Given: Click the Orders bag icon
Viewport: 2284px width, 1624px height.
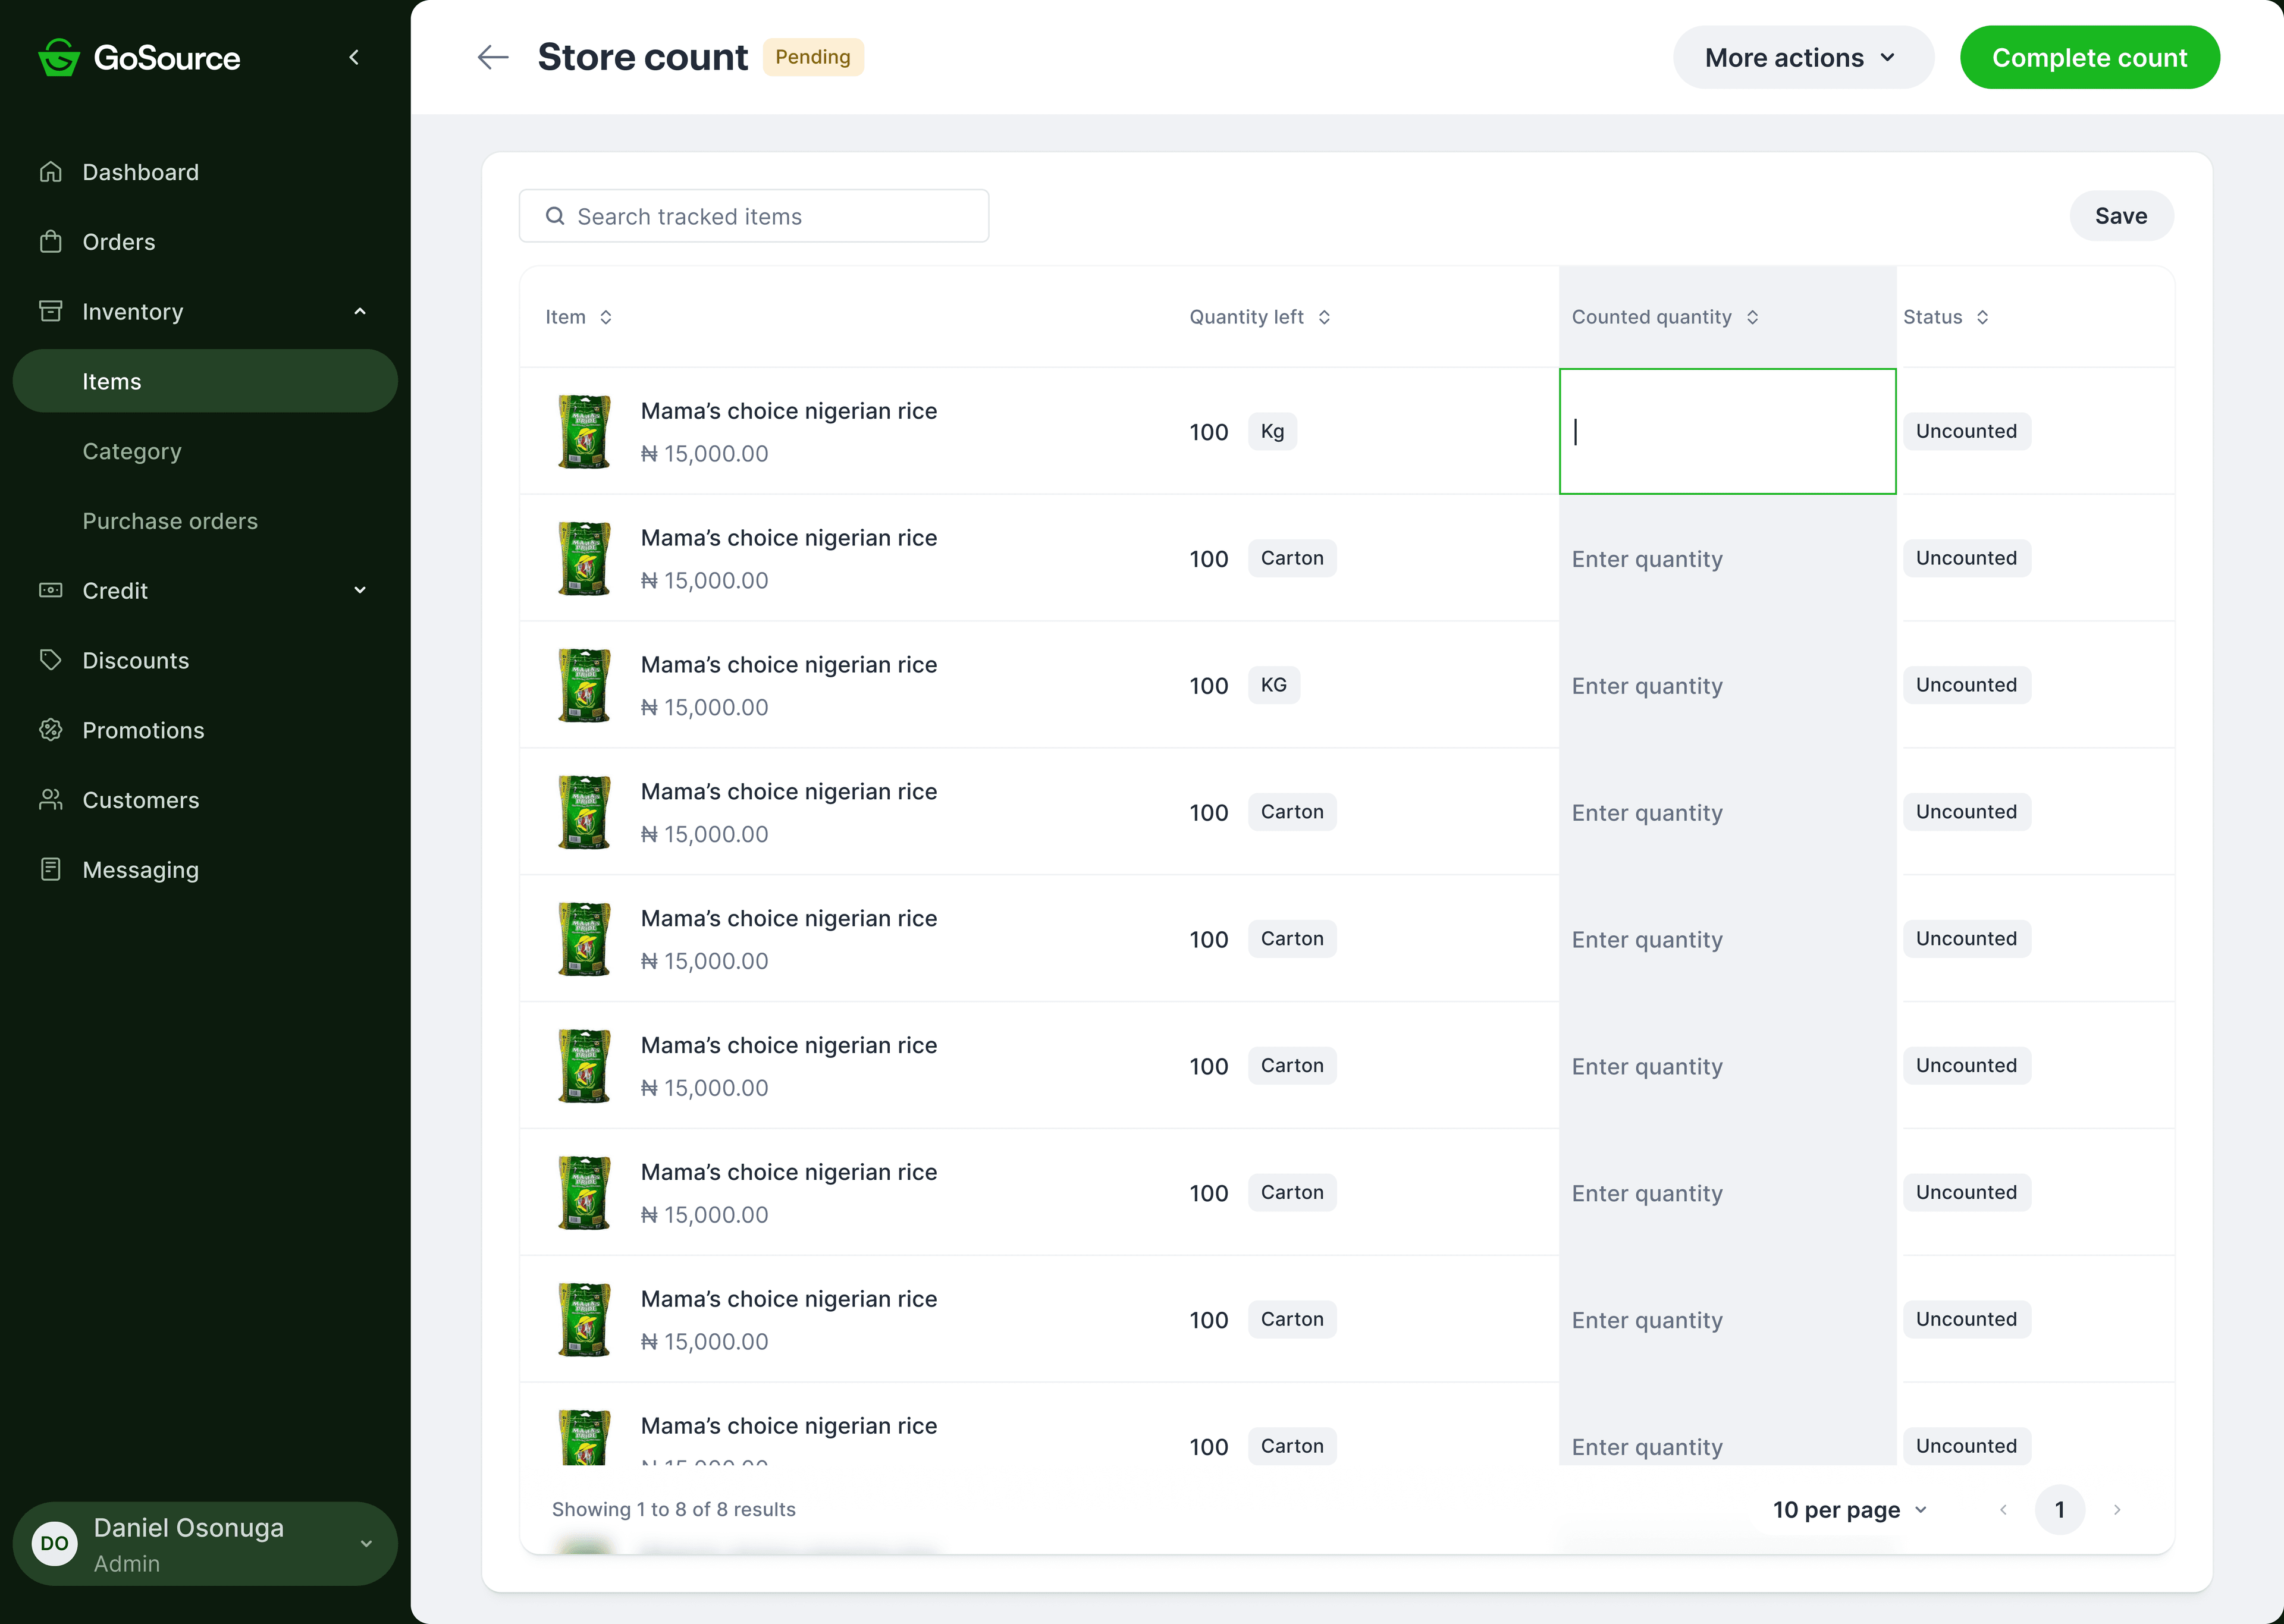Looking at the screenshot, I should 51,242.
